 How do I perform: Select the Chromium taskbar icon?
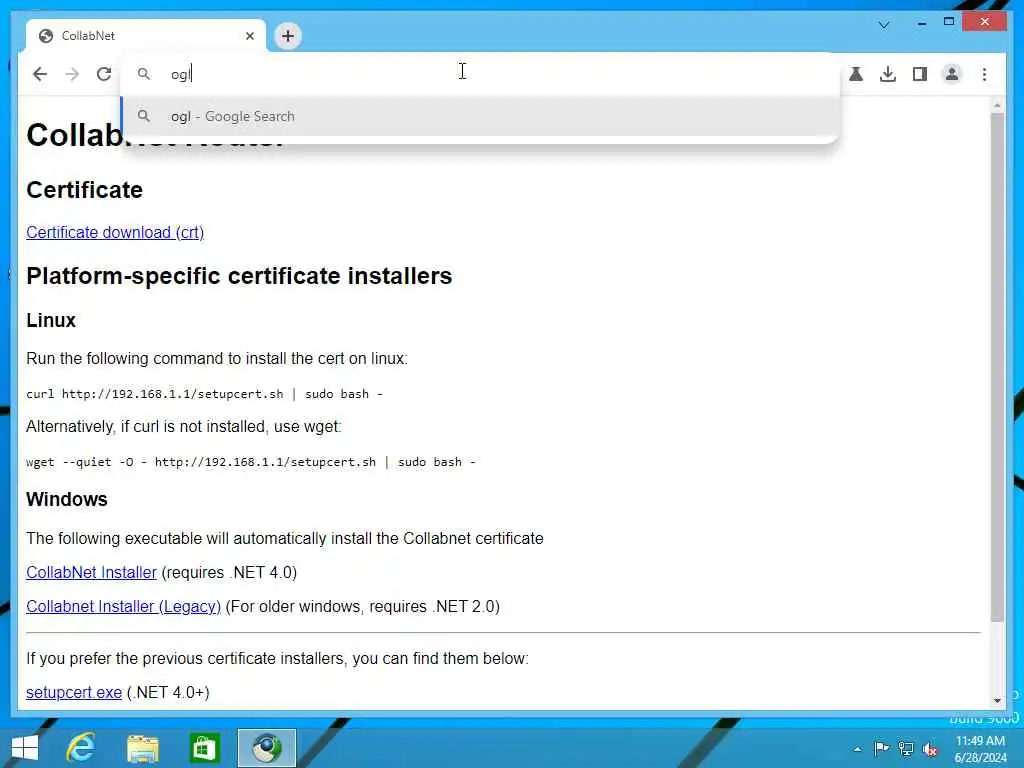[x=266, y=748]
